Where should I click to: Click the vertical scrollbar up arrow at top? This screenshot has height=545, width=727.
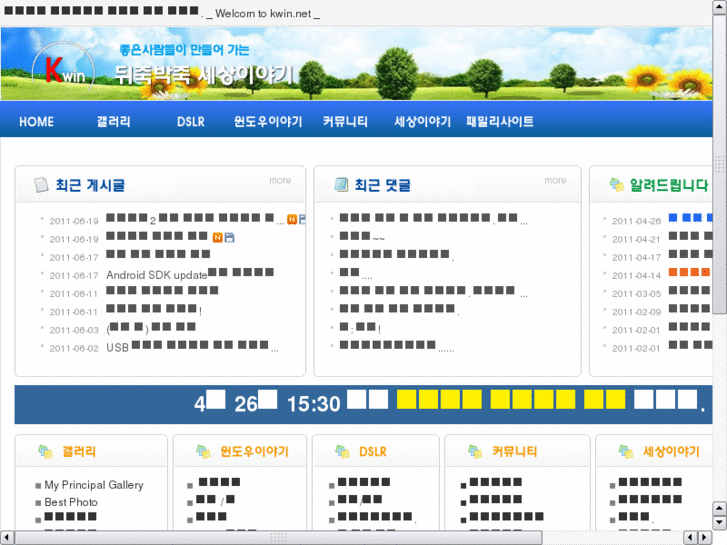720,6
